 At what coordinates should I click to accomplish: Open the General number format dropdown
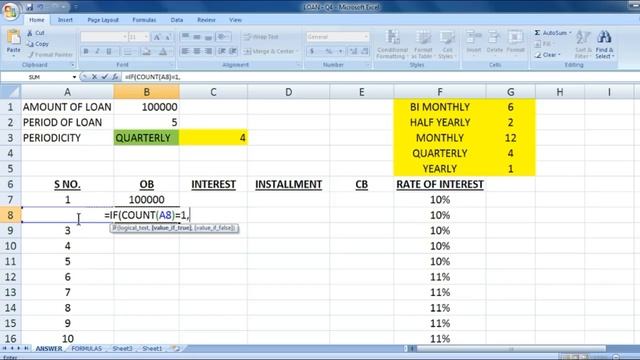[366, 37]
